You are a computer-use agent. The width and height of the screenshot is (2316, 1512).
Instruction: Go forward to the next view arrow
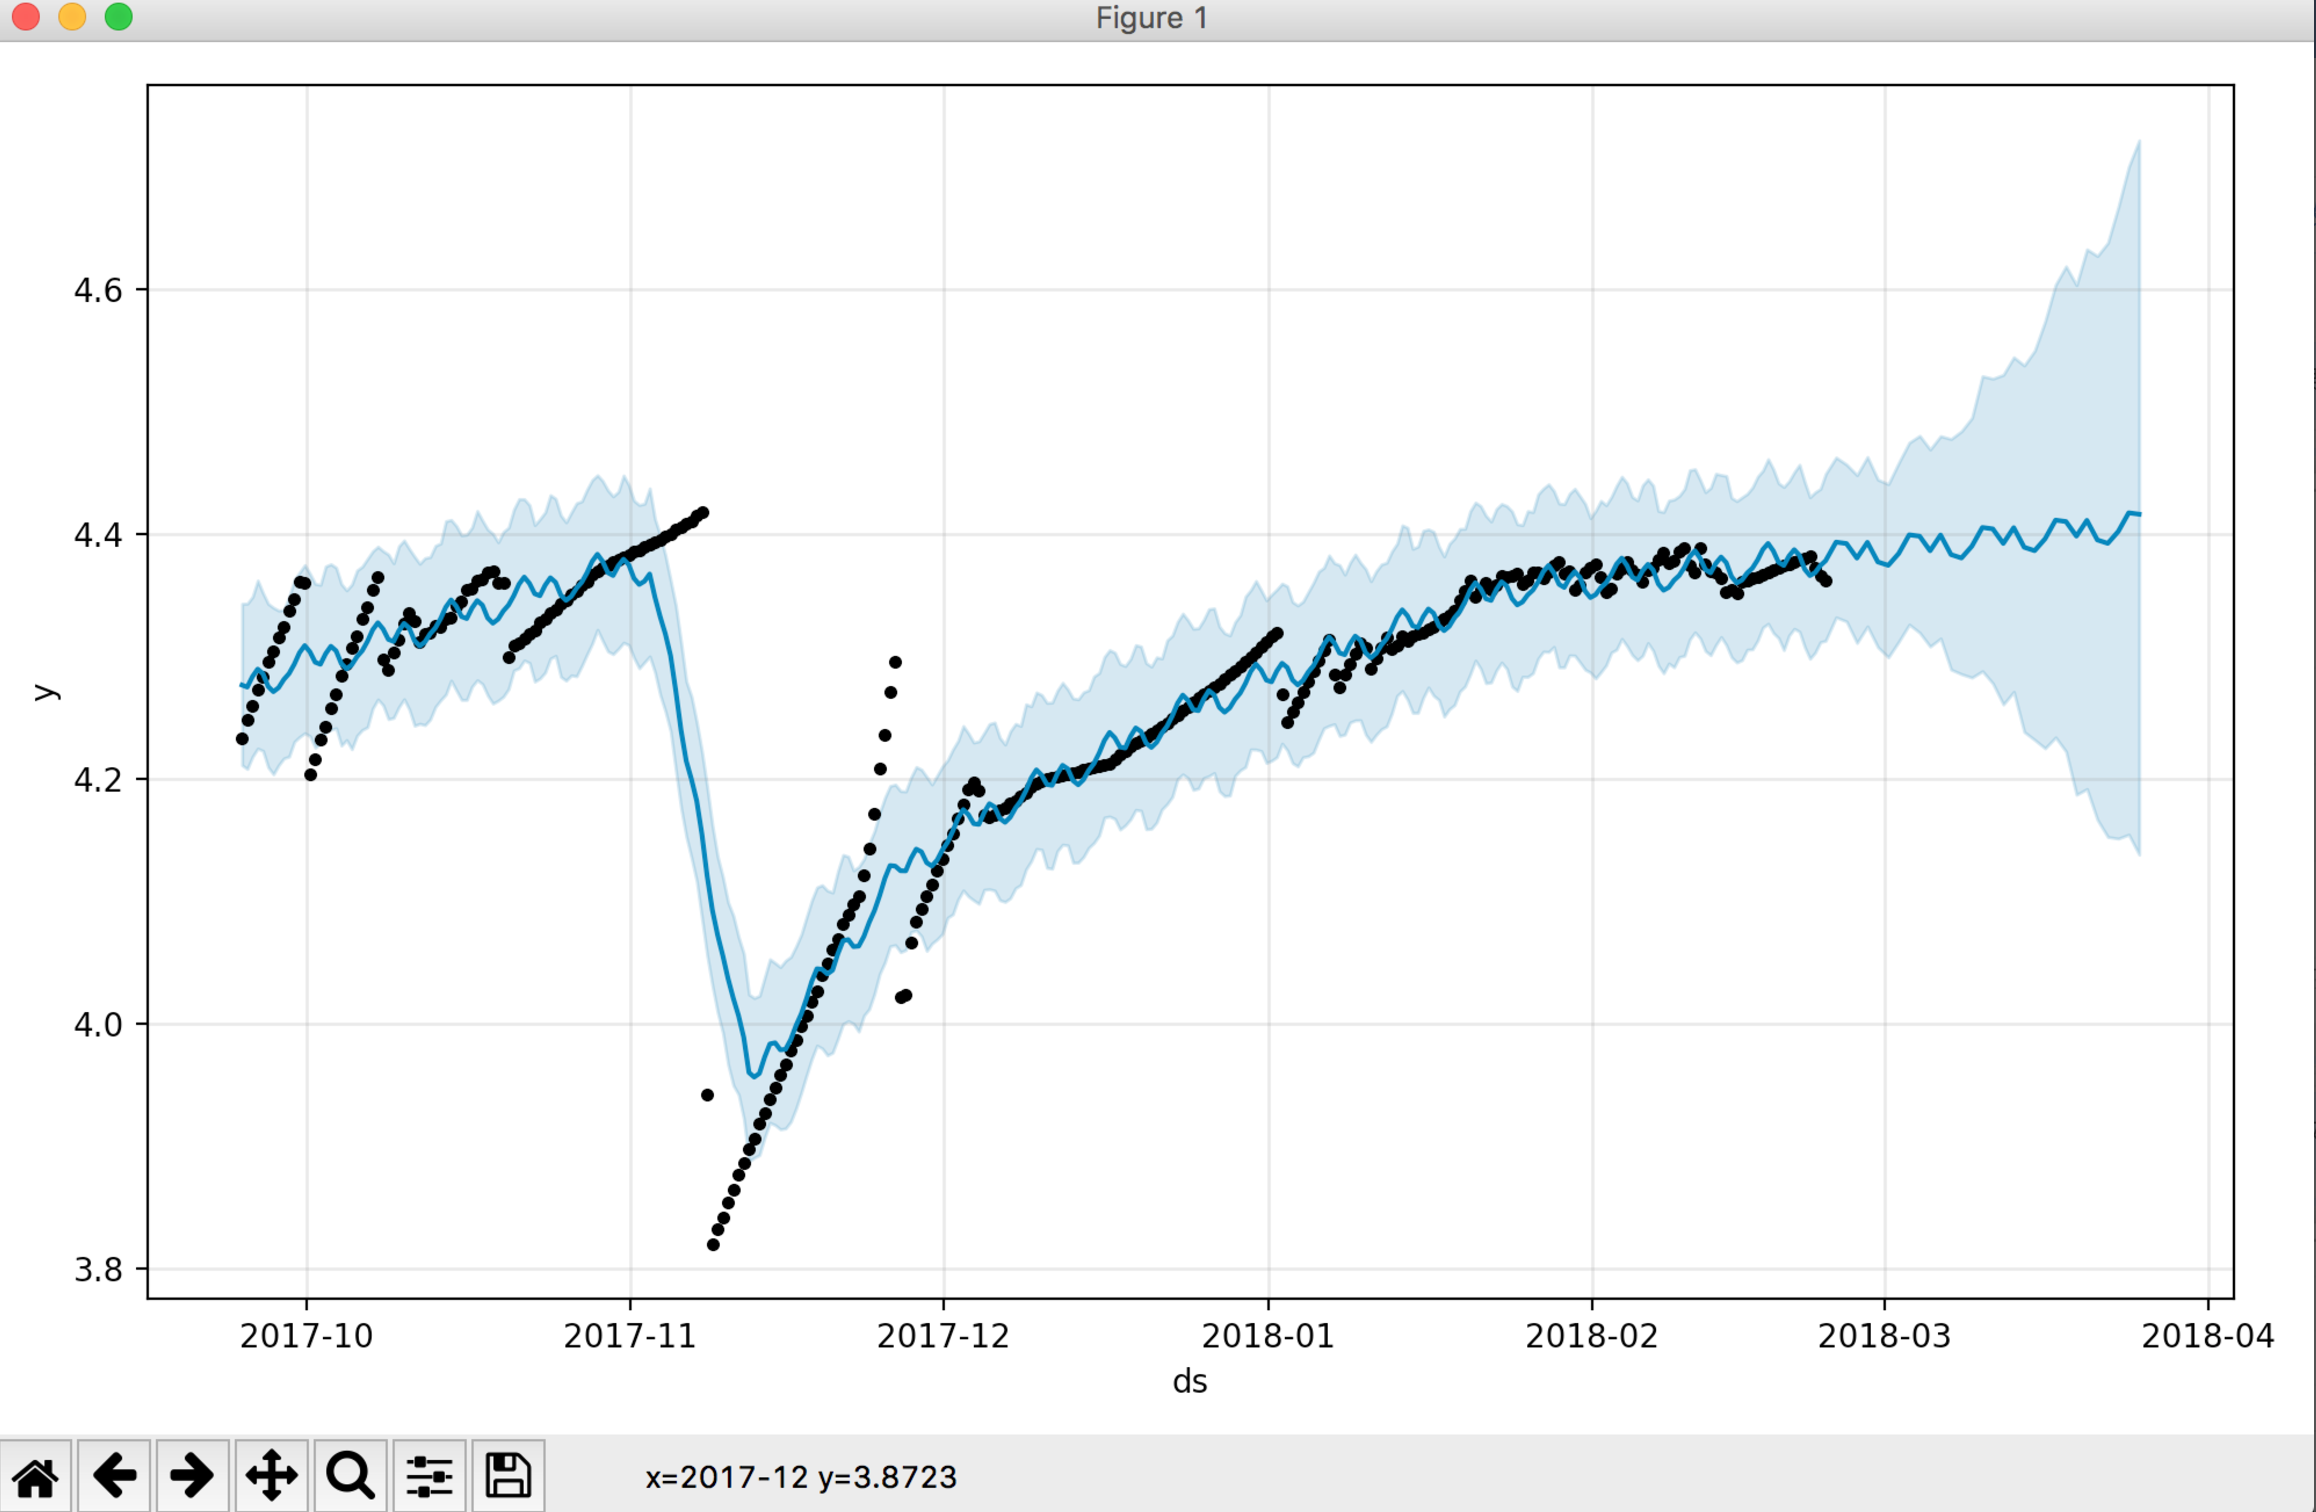pyautogui.click(x=192, y=1476)
